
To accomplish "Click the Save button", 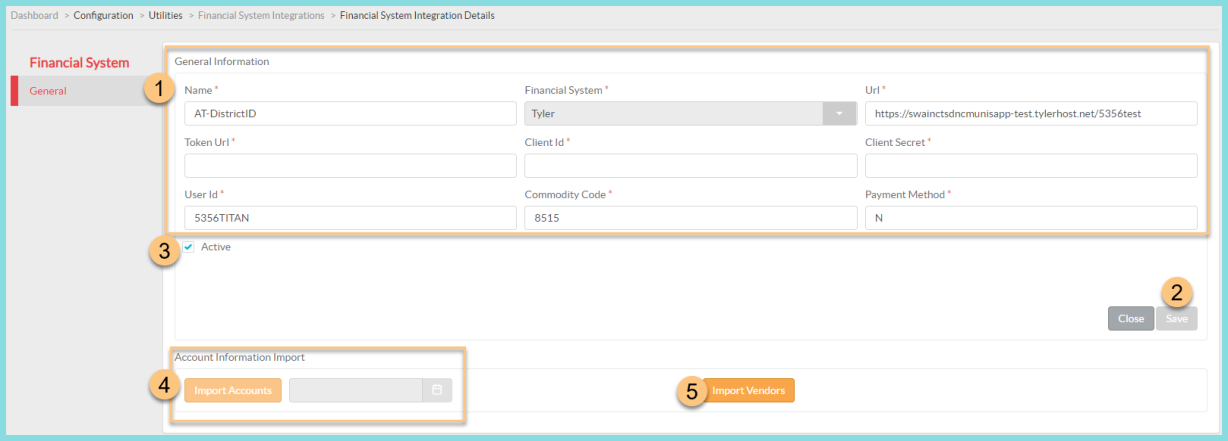I will click(1177, 319).
